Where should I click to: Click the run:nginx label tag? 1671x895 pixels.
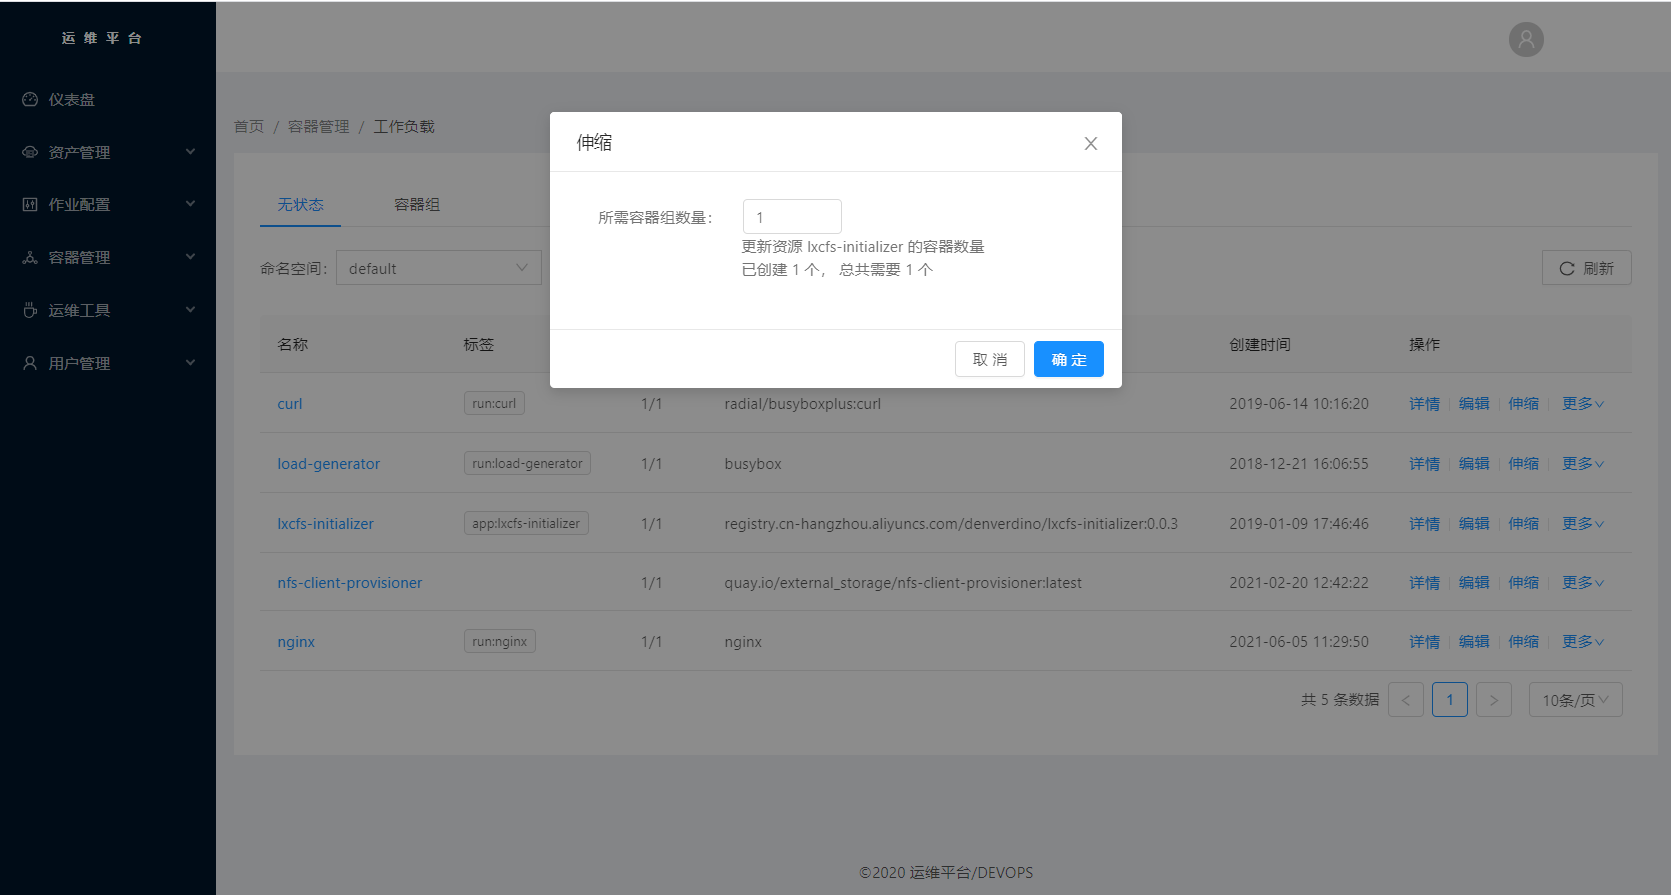(500, 641)
